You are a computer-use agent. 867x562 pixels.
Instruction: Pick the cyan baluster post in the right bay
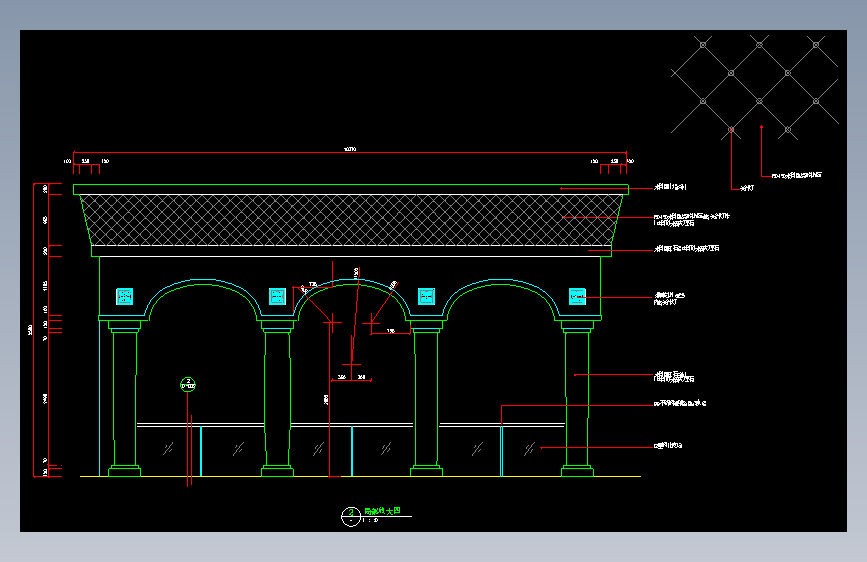502,451
